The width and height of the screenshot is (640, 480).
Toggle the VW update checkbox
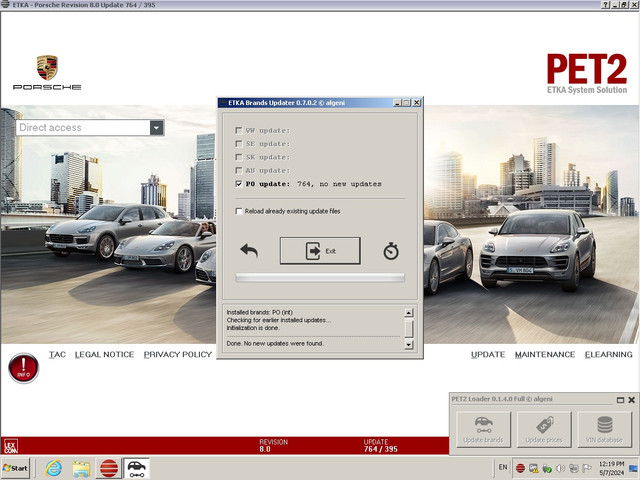pos(239,130)
